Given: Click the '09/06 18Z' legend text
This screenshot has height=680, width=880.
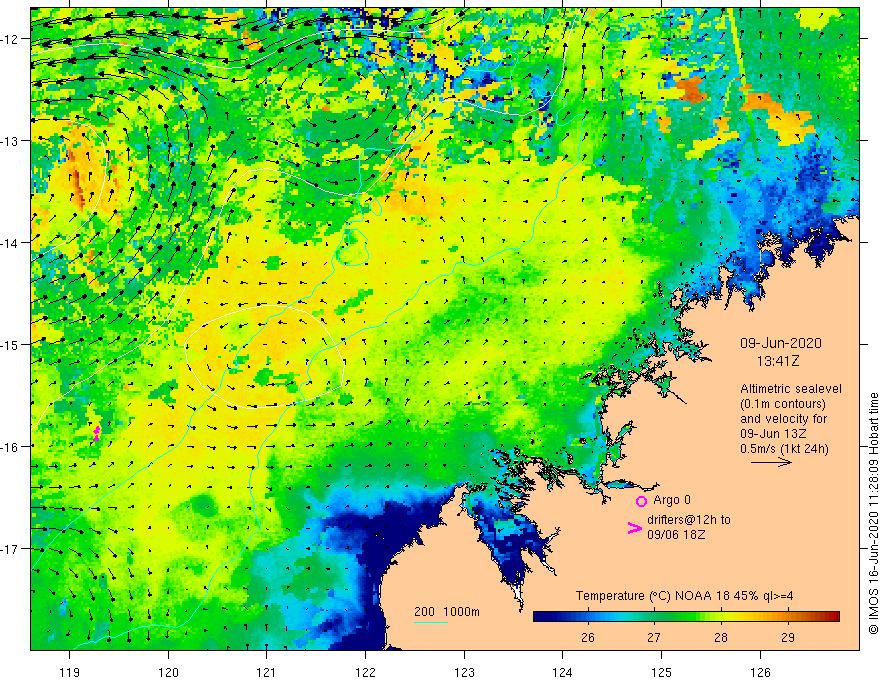Looking at the screenshot, I should [x=676, y=535].
